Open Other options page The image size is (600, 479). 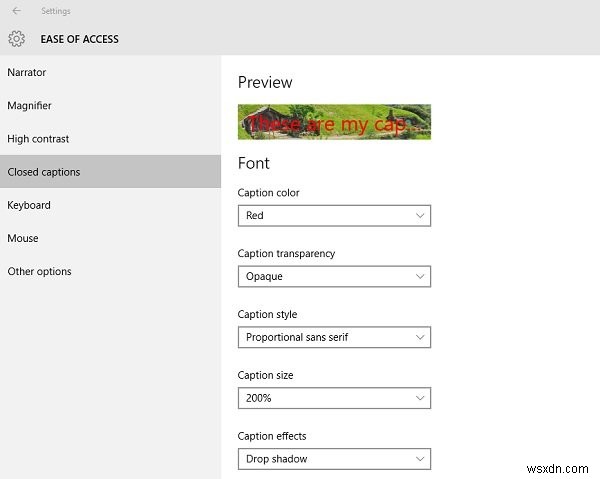point(40,271)
